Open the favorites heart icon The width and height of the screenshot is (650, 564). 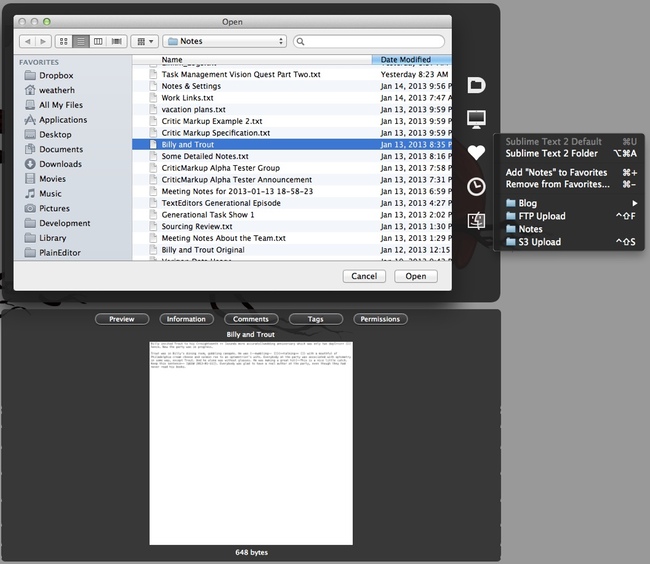click(476, 152)
